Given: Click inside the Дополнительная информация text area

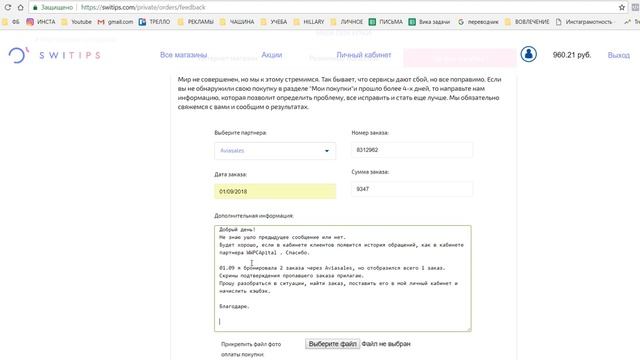Looking at the screenshot, I should point(342,278).
